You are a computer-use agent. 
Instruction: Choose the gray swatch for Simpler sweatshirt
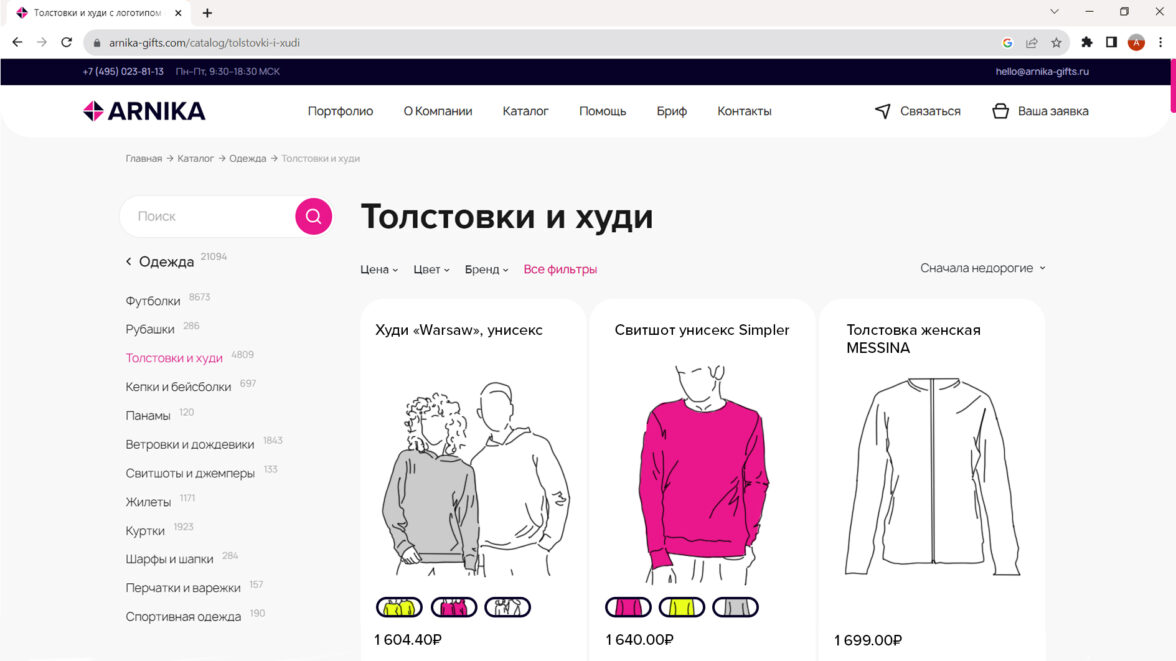coord(735,607)
